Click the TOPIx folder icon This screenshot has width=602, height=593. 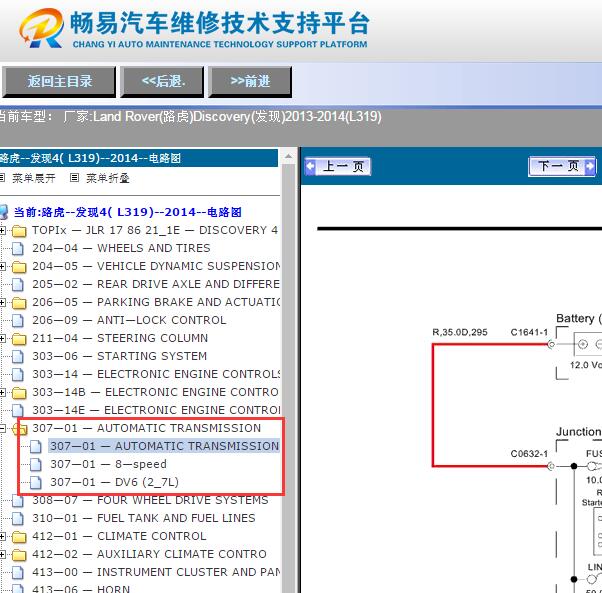(19, 231)
